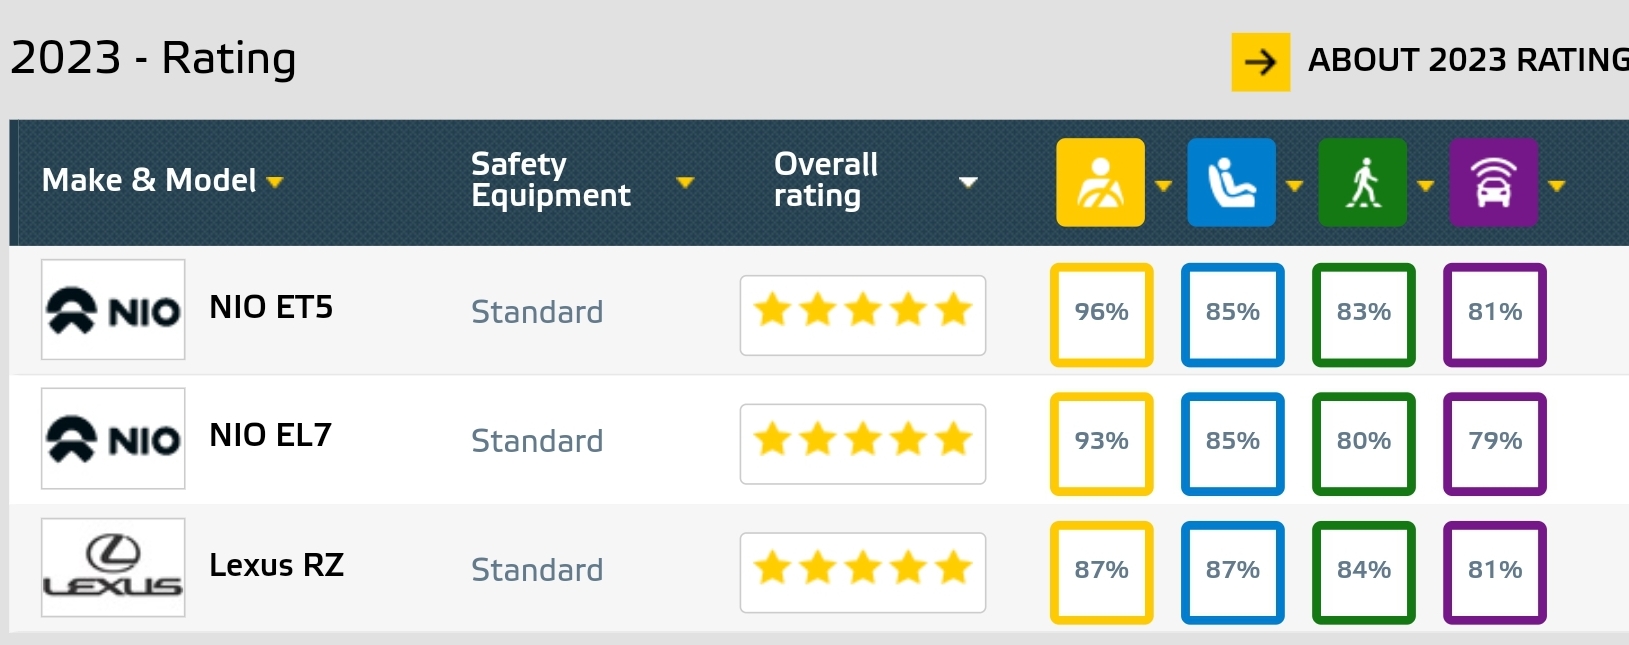Click Lexus RZ 84% green score box
The width and height of the screenshot is (1629, 645).
point(1363,572)
